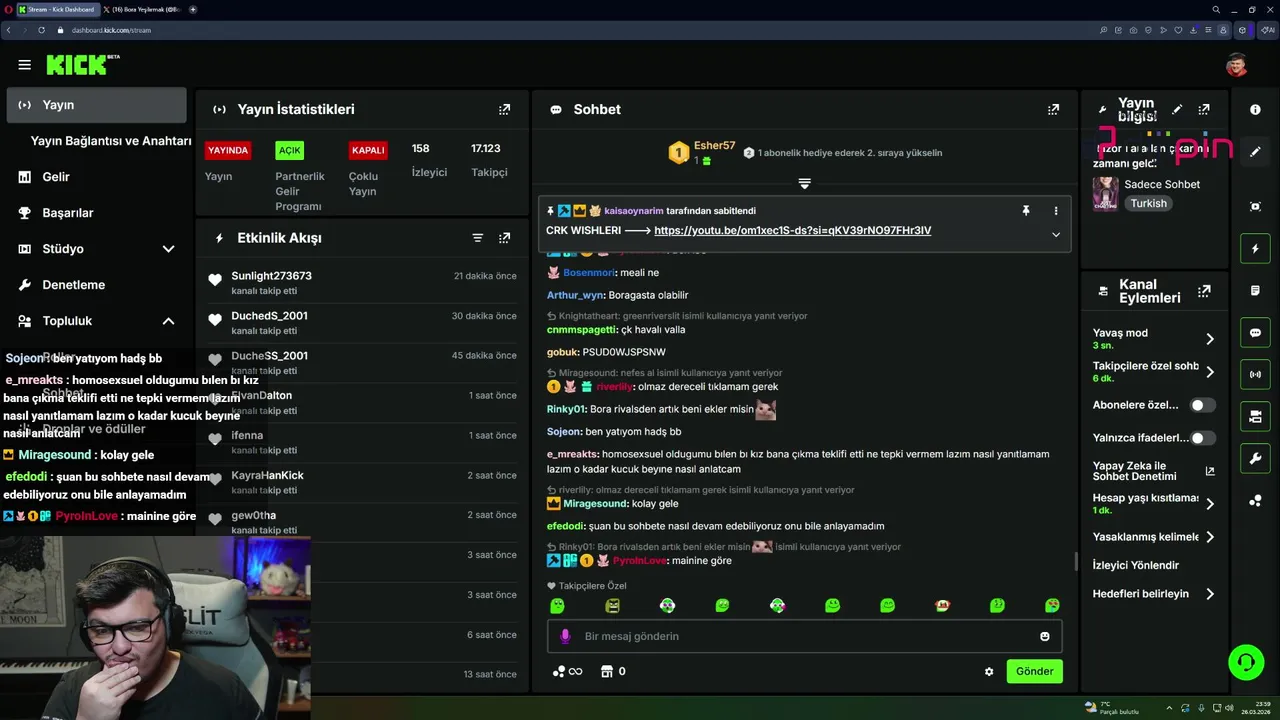Click username Arthur_wyn in chat
The image size is (1280, 720).
(575, 295)
